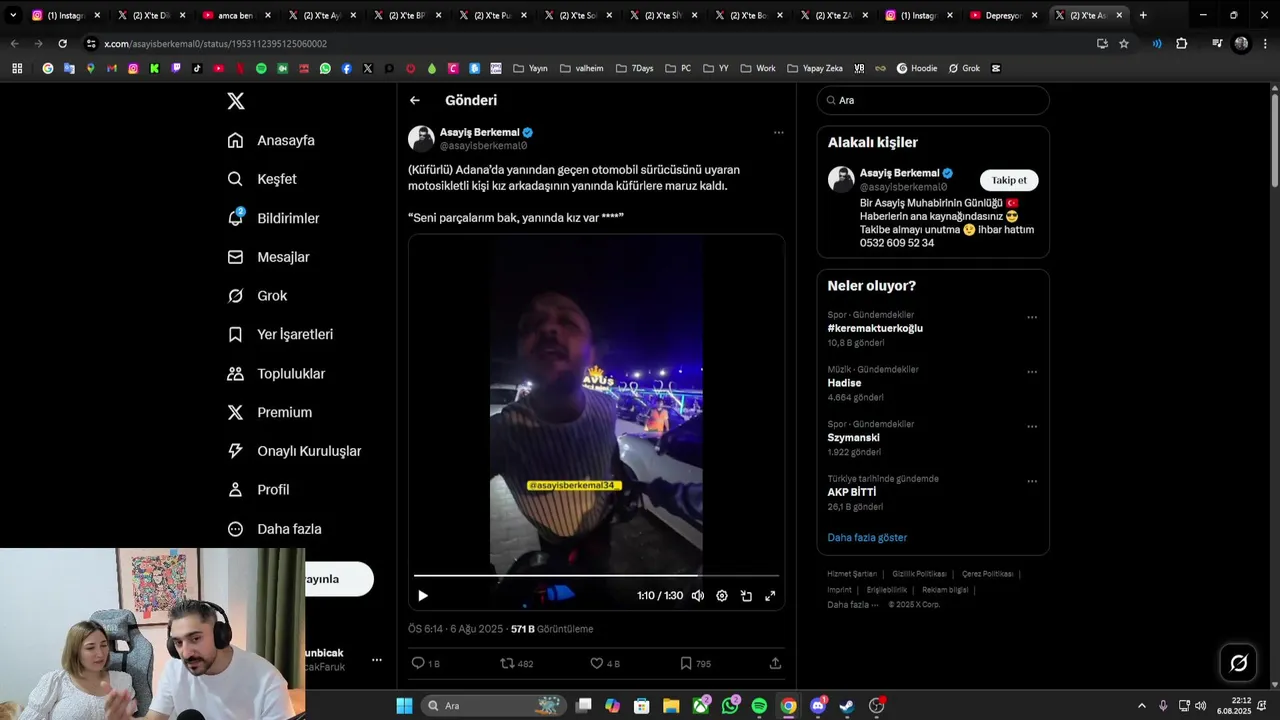This screenshot has width=1280, height=720.
Task: Open the Szymanski trending topic
Action: (853, 438)
